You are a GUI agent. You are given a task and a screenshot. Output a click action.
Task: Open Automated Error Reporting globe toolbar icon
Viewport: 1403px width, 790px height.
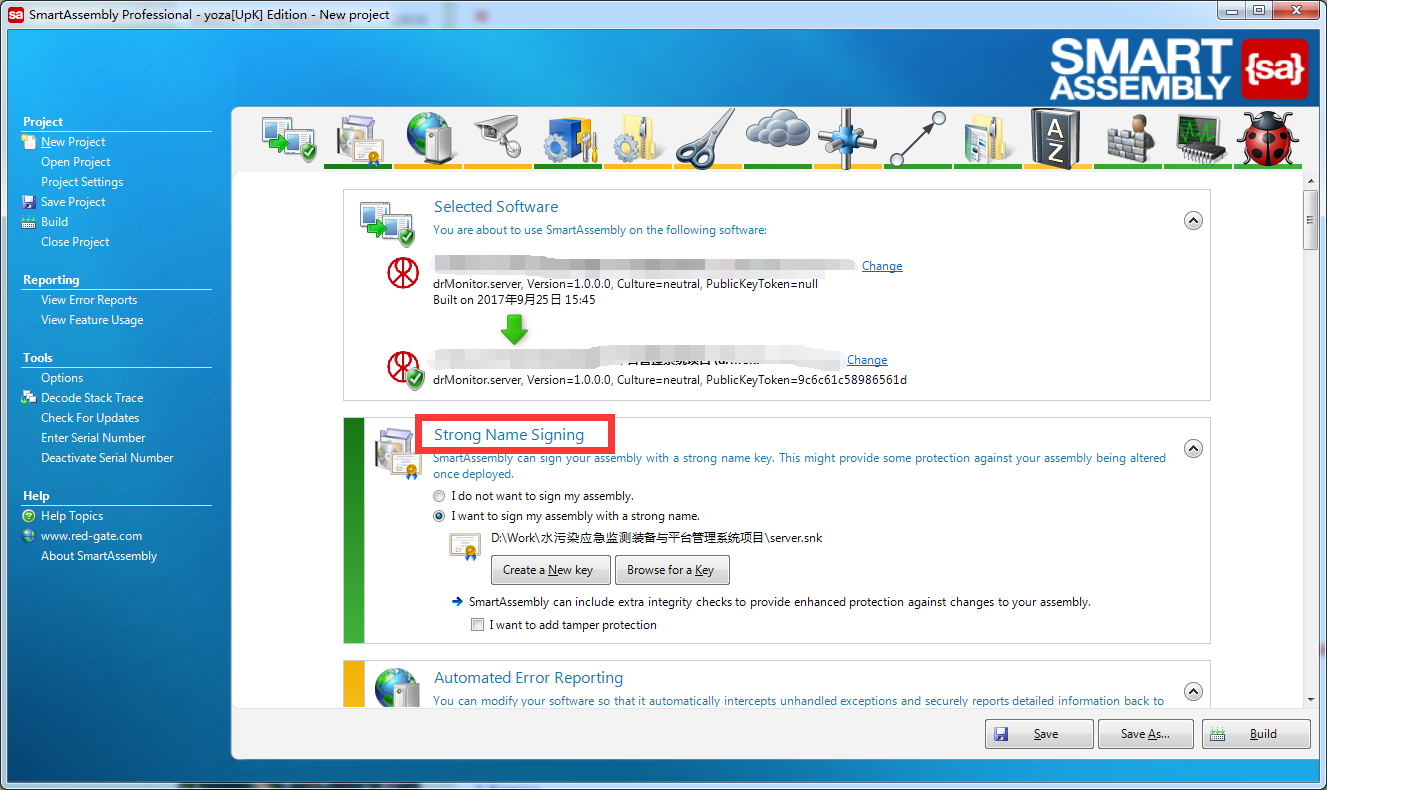432,138
